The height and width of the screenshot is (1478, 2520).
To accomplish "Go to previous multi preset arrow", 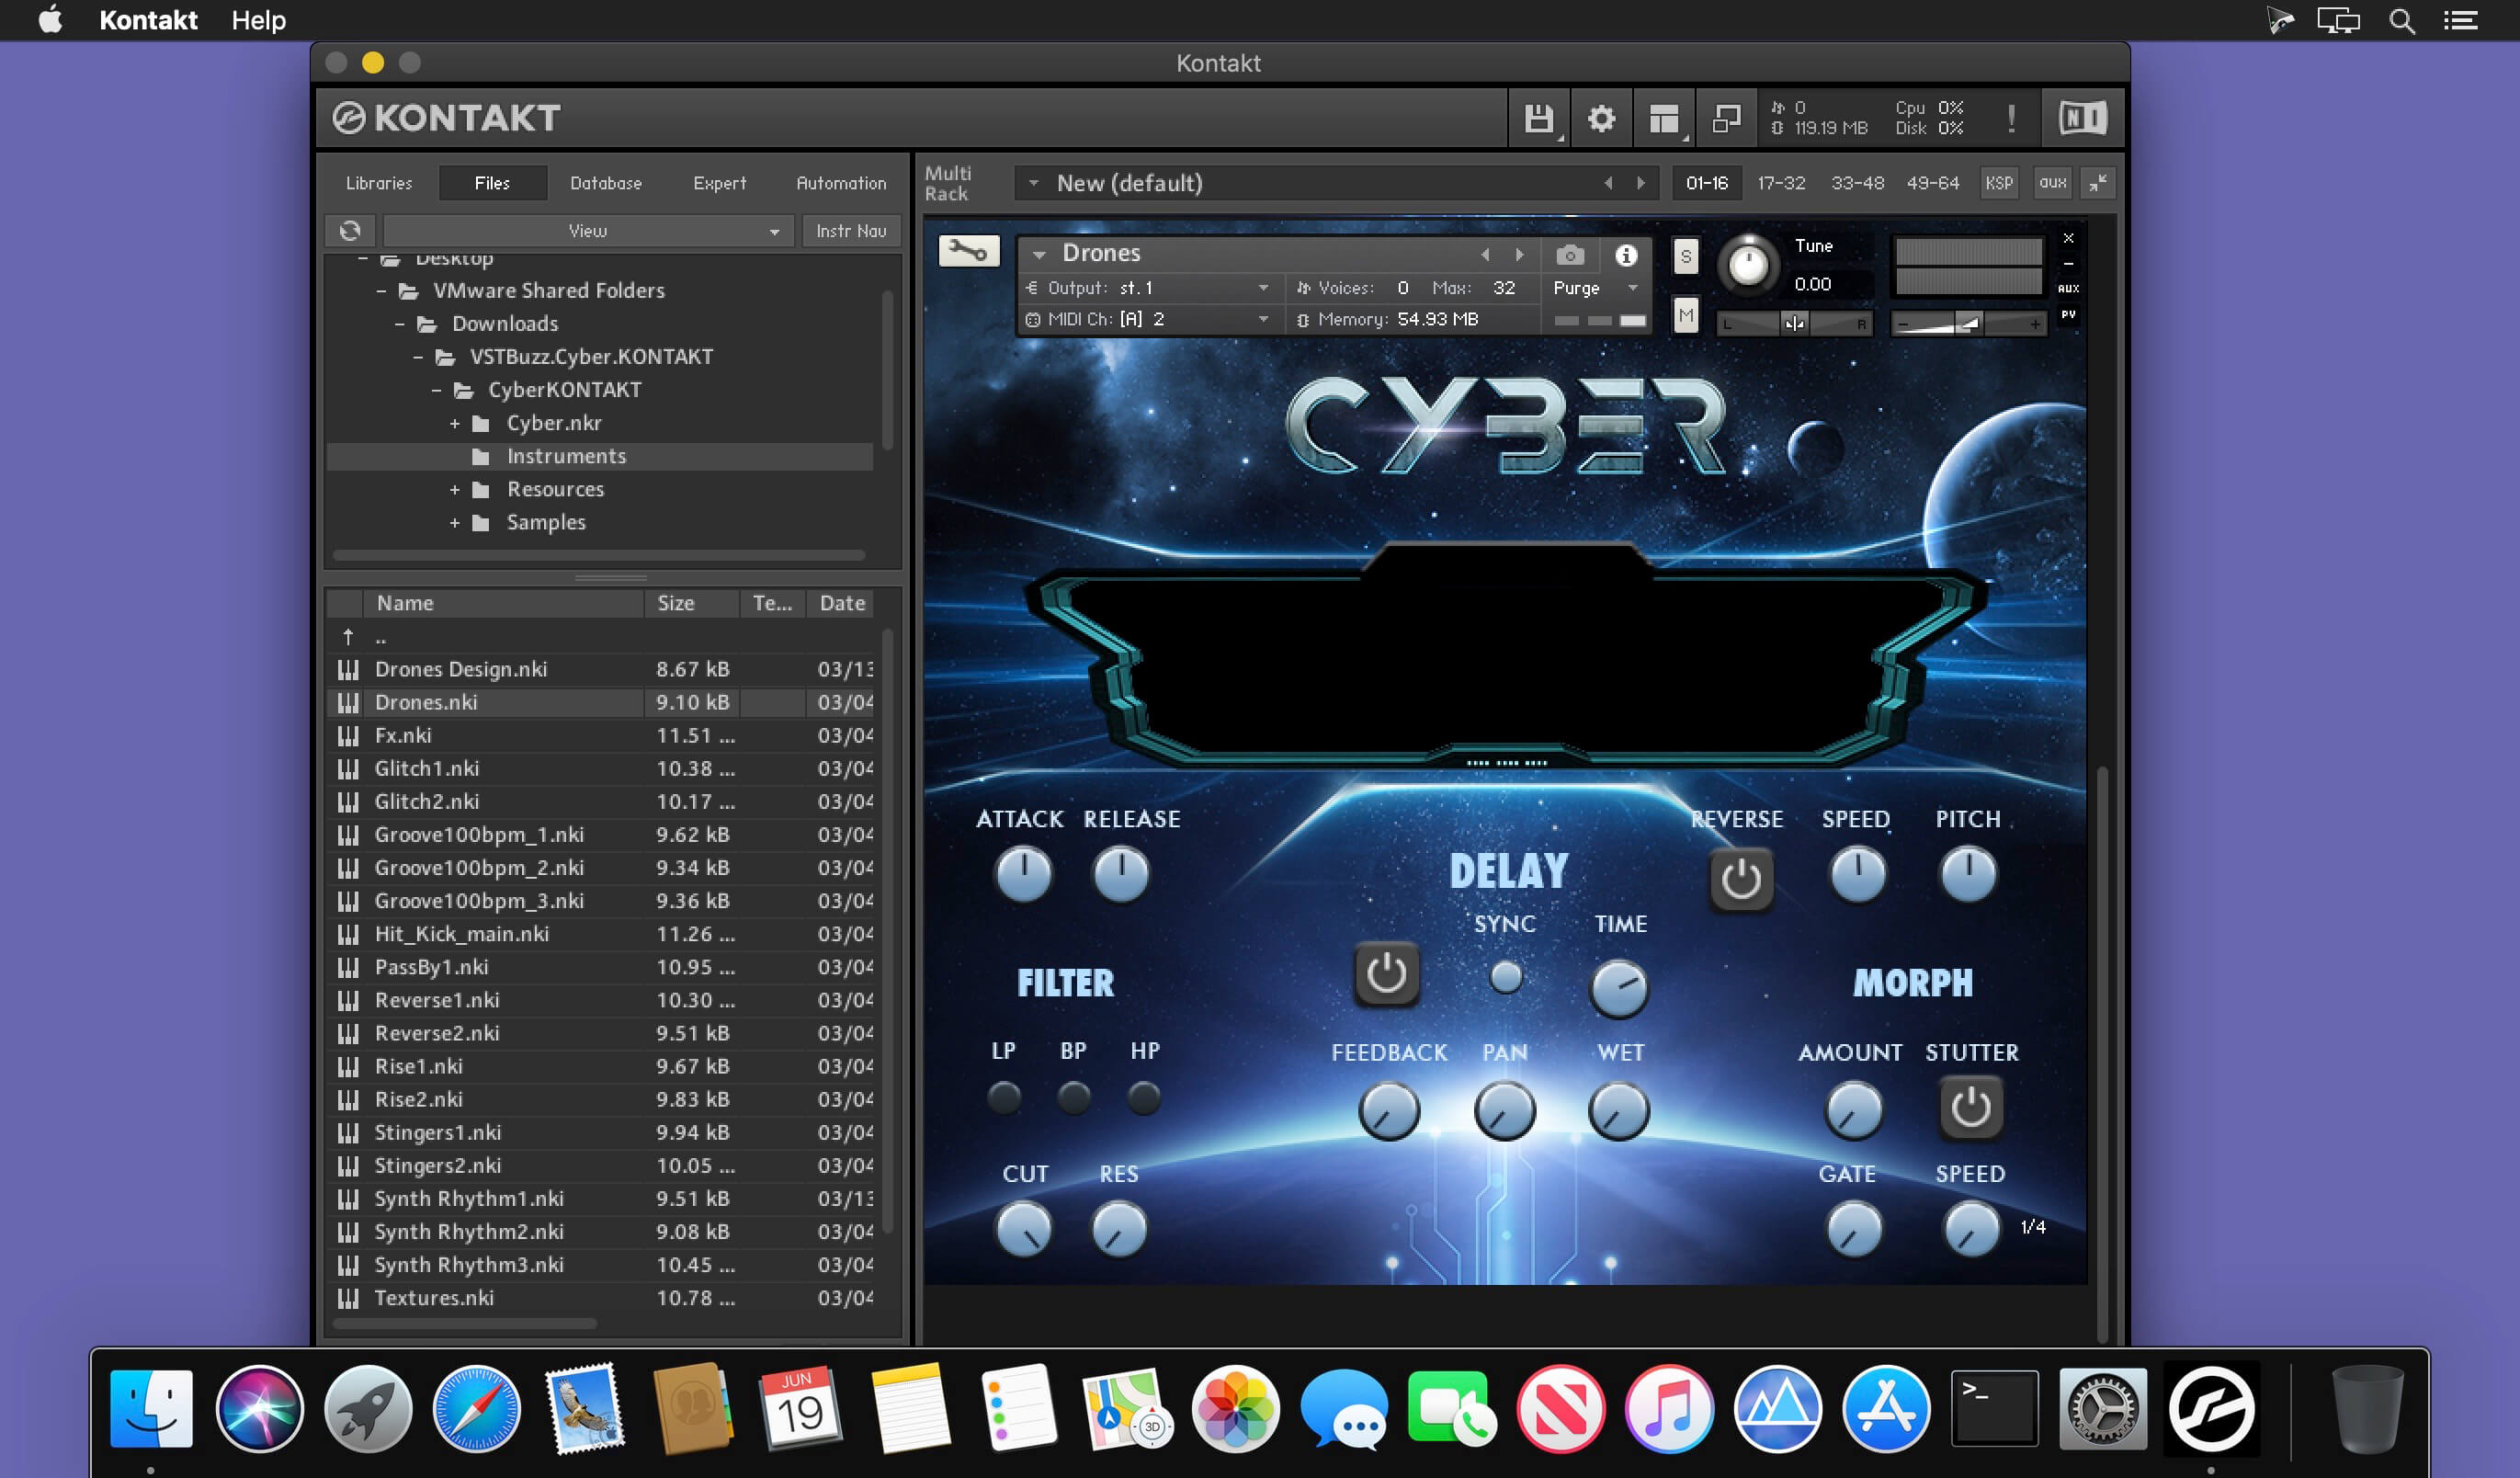I will coord(1608,183).
